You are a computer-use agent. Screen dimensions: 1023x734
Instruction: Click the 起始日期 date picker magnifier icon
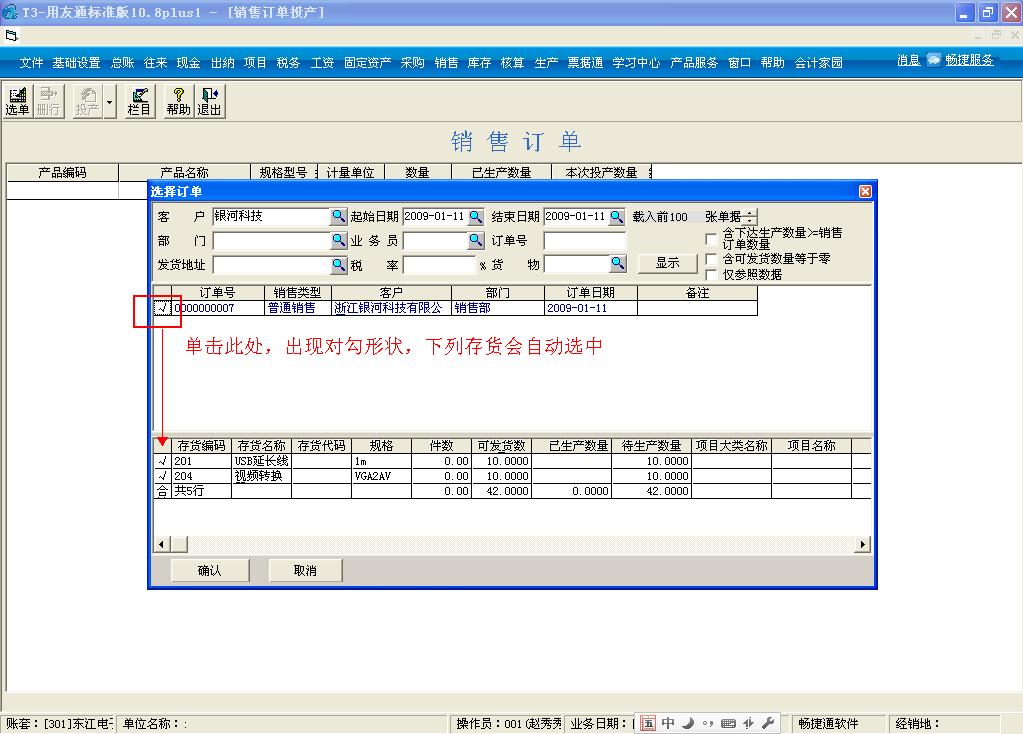click(x=474, y=215)
